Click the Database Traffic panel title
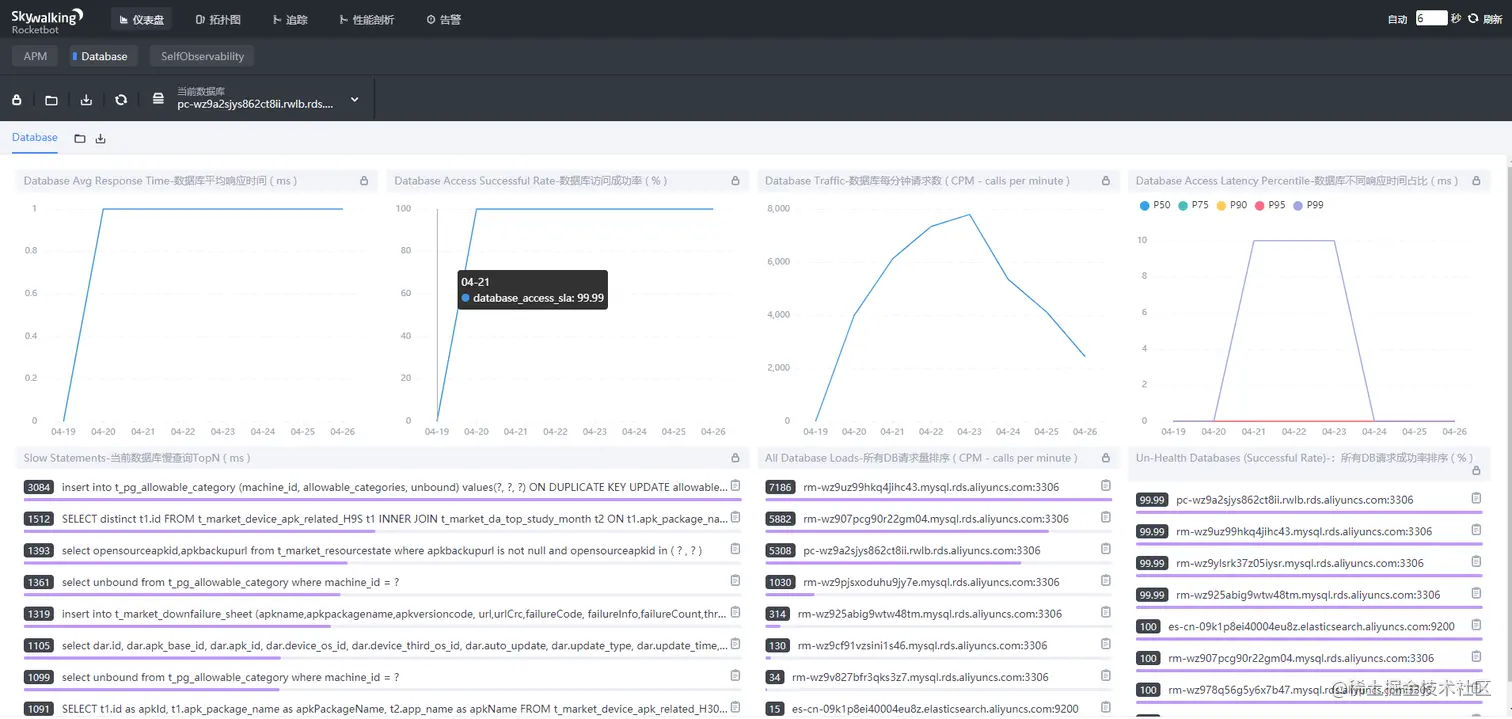The image size is (1512, 719). 917,181
